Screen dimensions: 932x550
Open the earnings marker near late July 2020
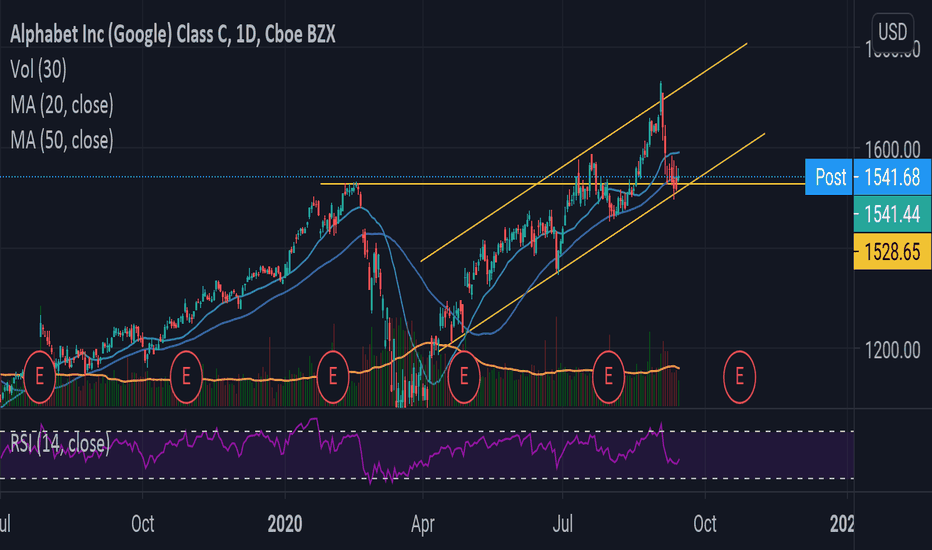(x=609, y=377)
